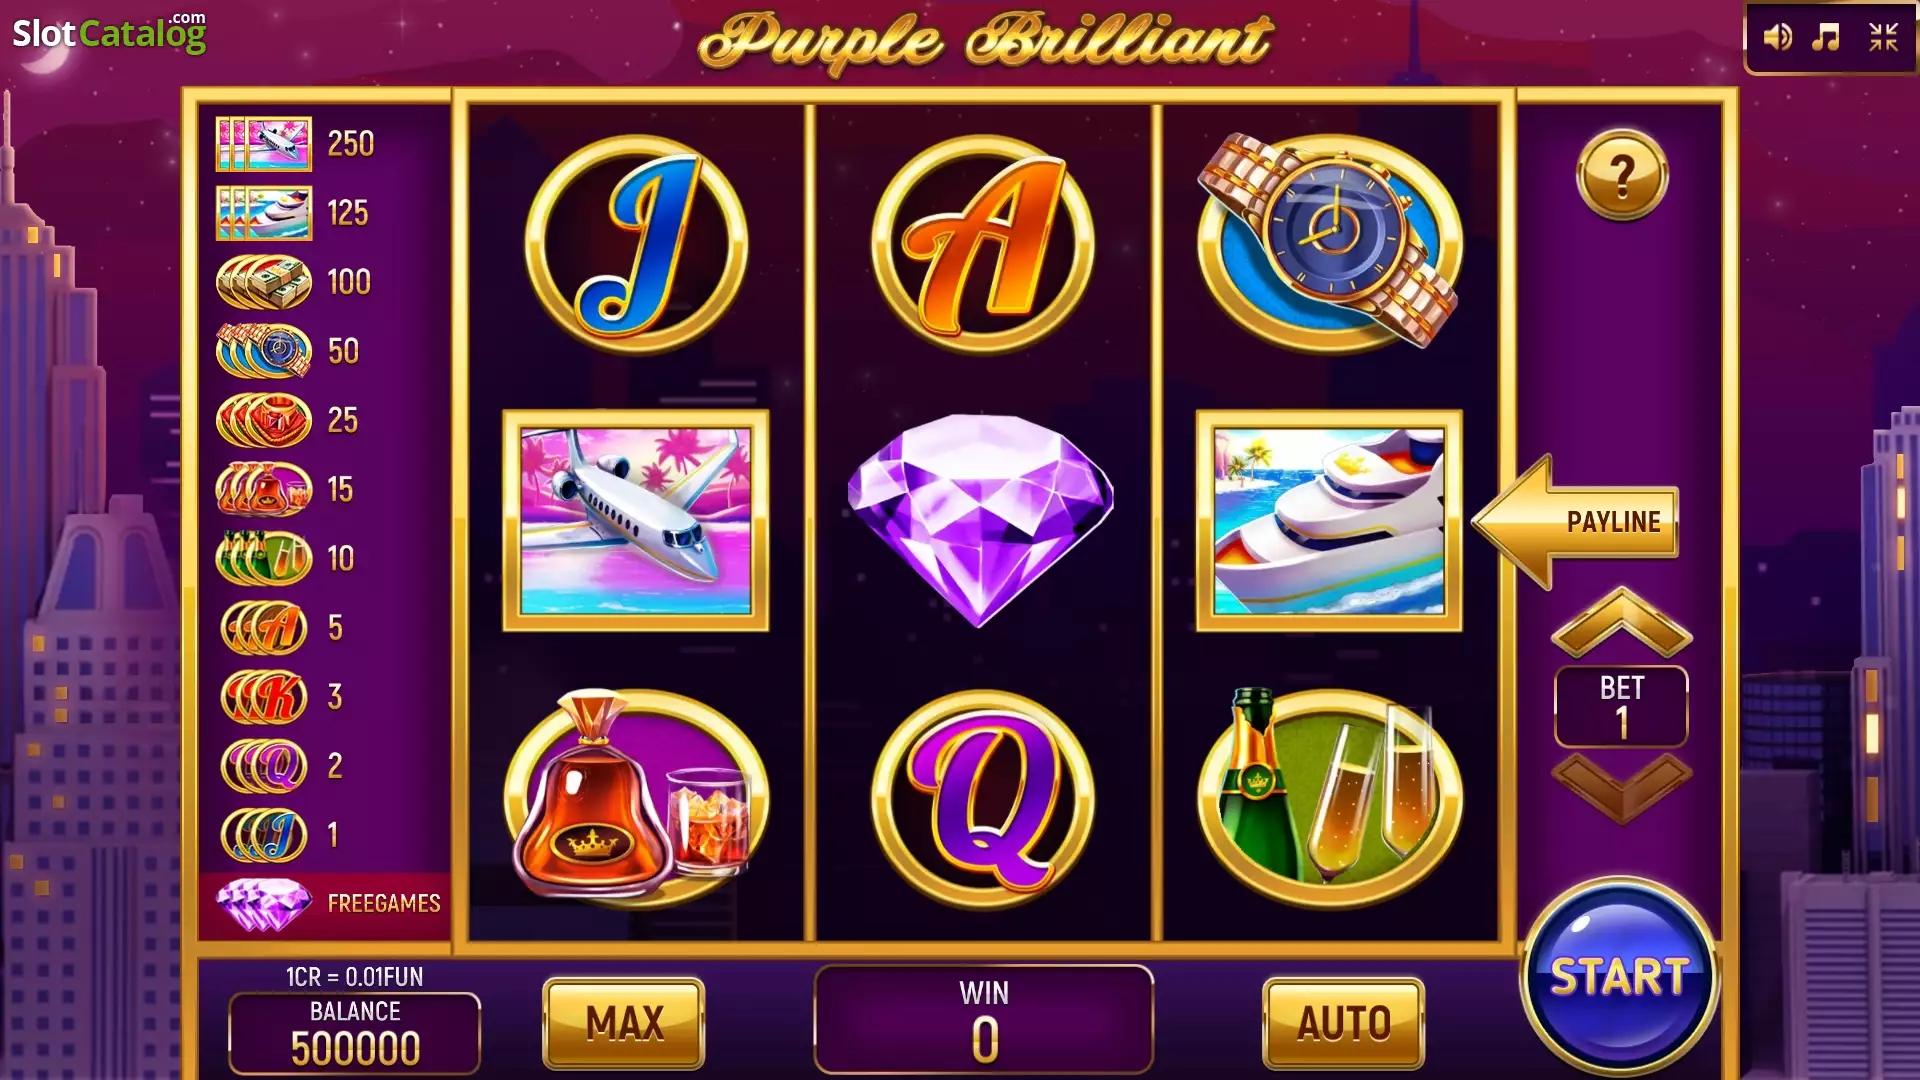Click the blue START spin button
1920x1080 pixels.
(1619, 976)
